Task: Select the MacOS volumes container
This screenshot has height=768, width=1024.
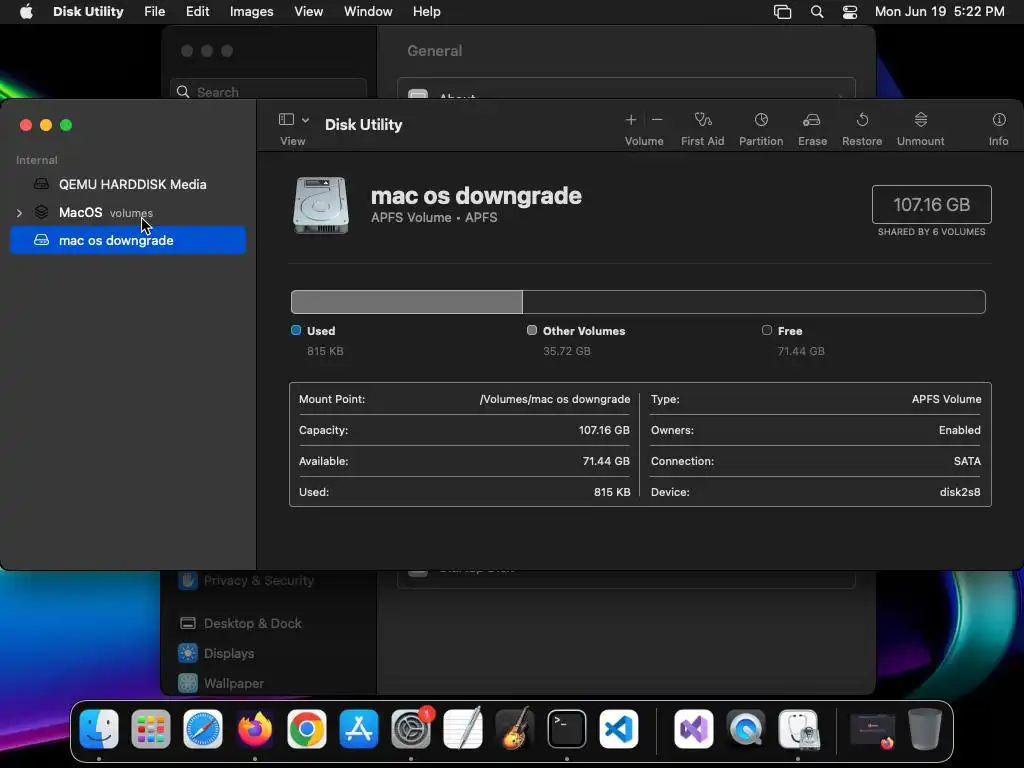Action: pos(128,212)
